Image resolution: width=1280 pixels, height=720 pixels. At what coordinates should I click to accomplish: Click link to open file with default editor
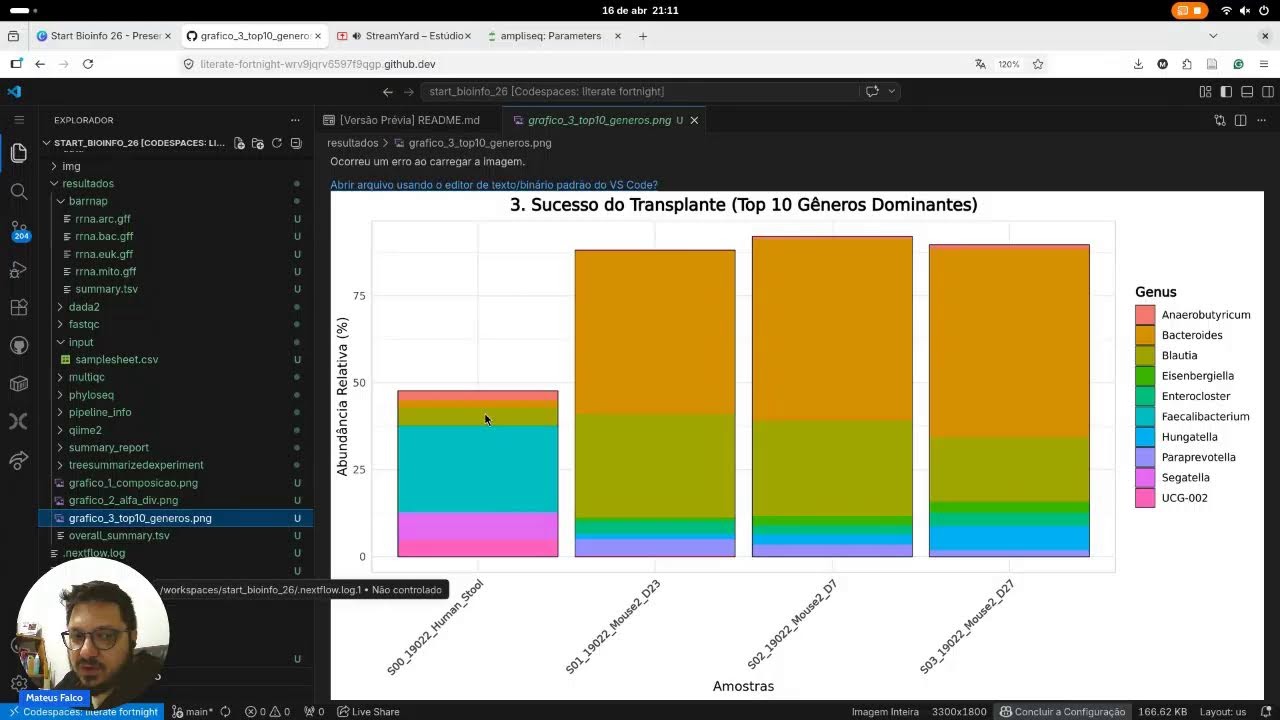point(494,185)
